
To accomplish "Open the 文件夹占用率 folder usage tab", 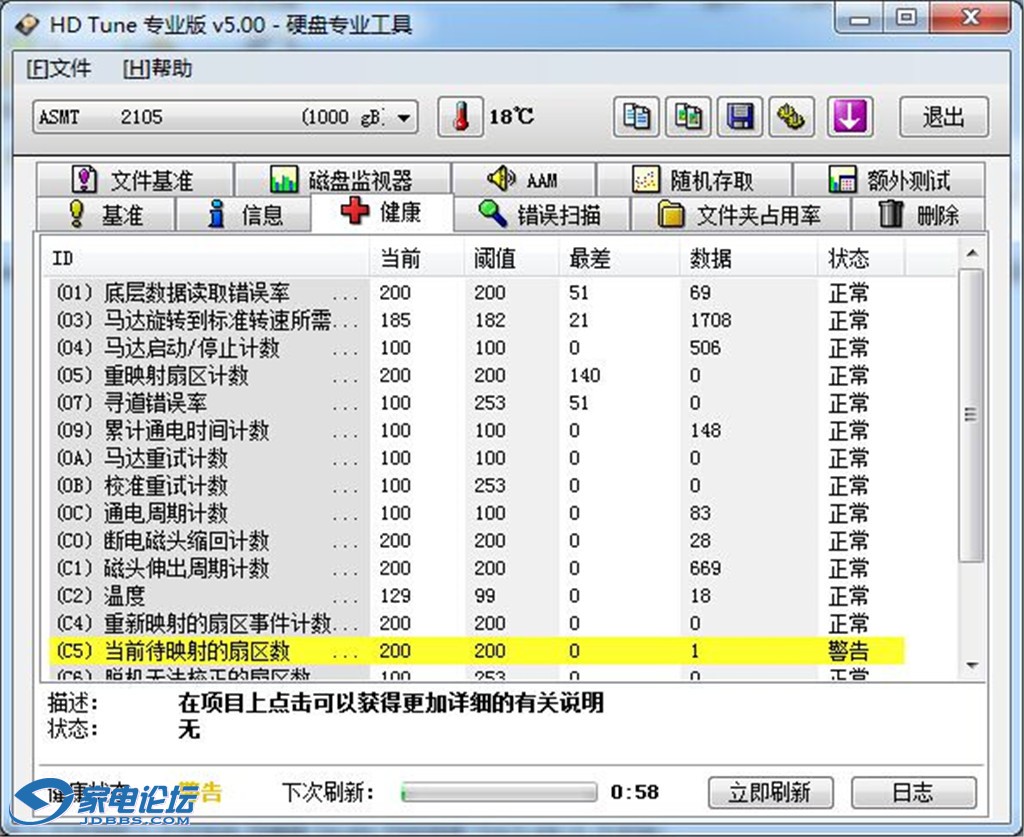I will click(x=741, y=214).
